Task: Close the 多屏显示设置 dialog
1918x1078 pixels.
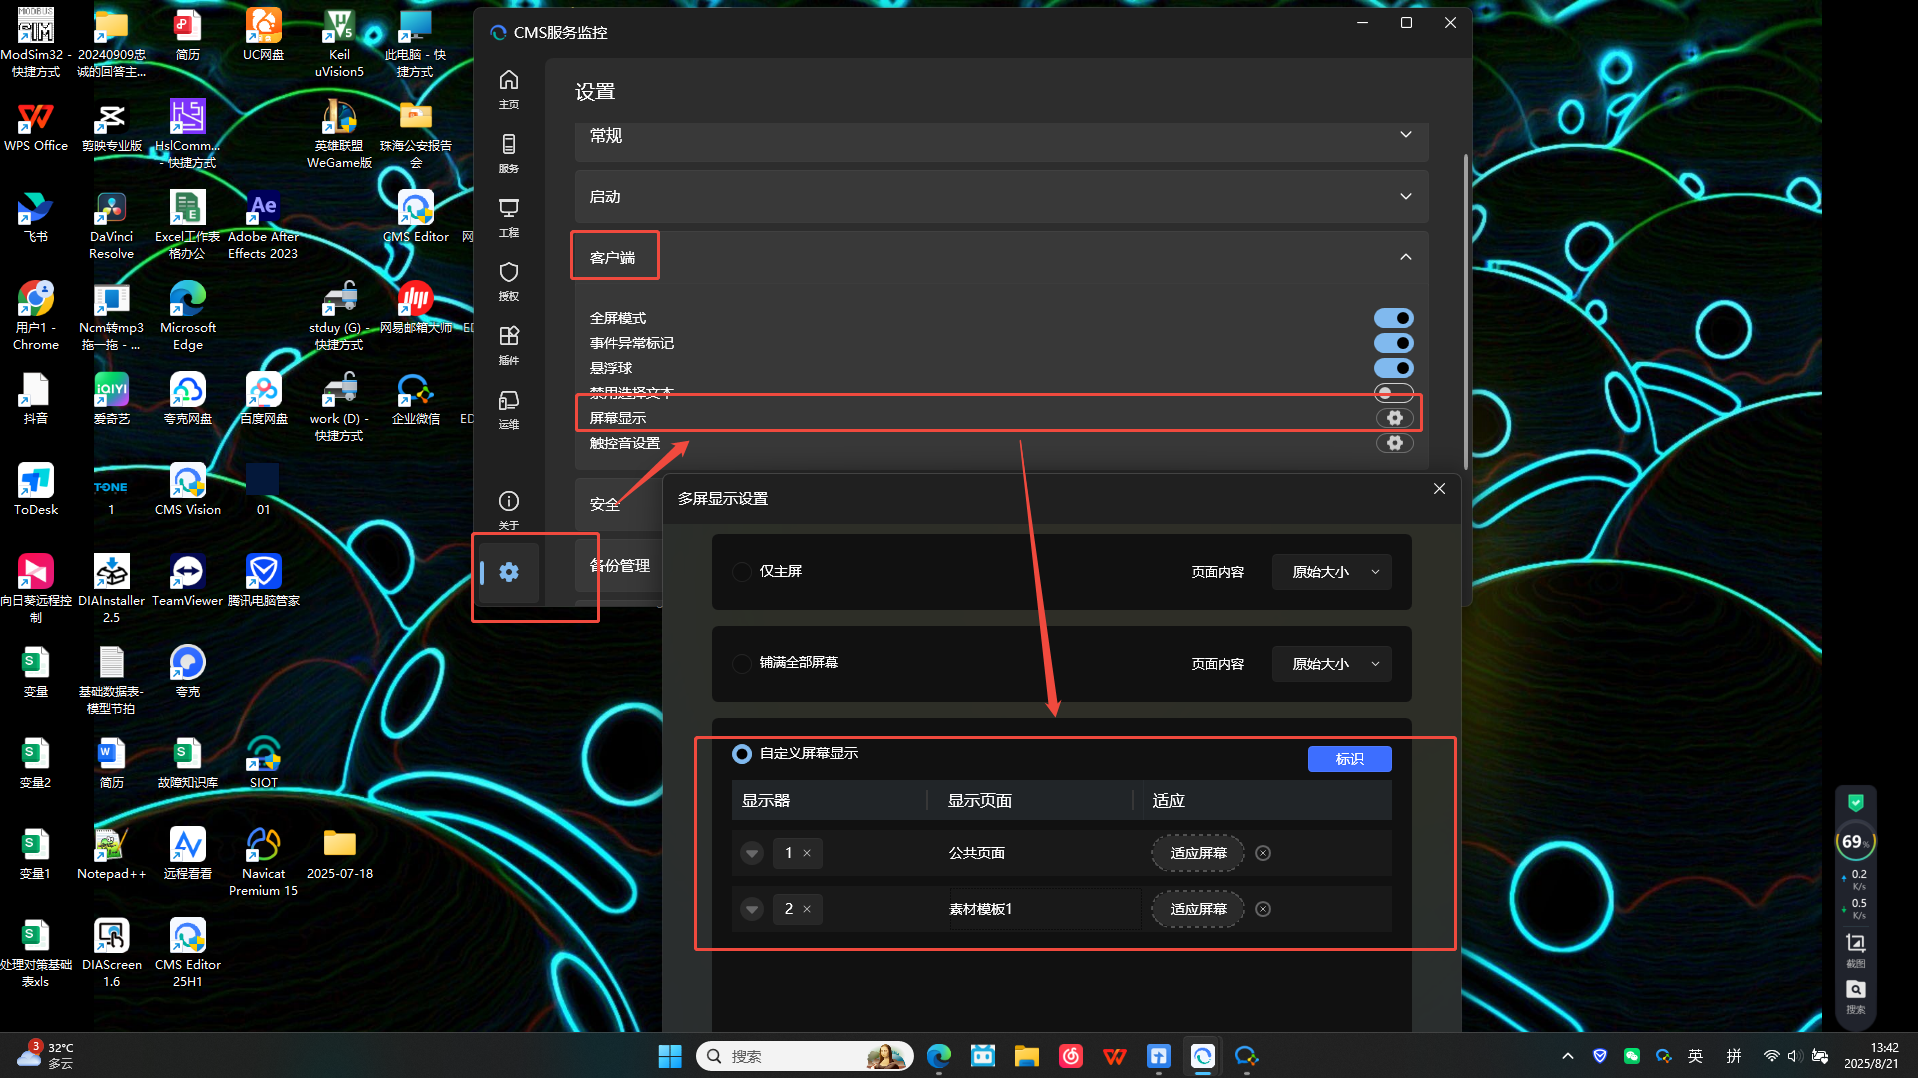Action: coord(1439,489)
